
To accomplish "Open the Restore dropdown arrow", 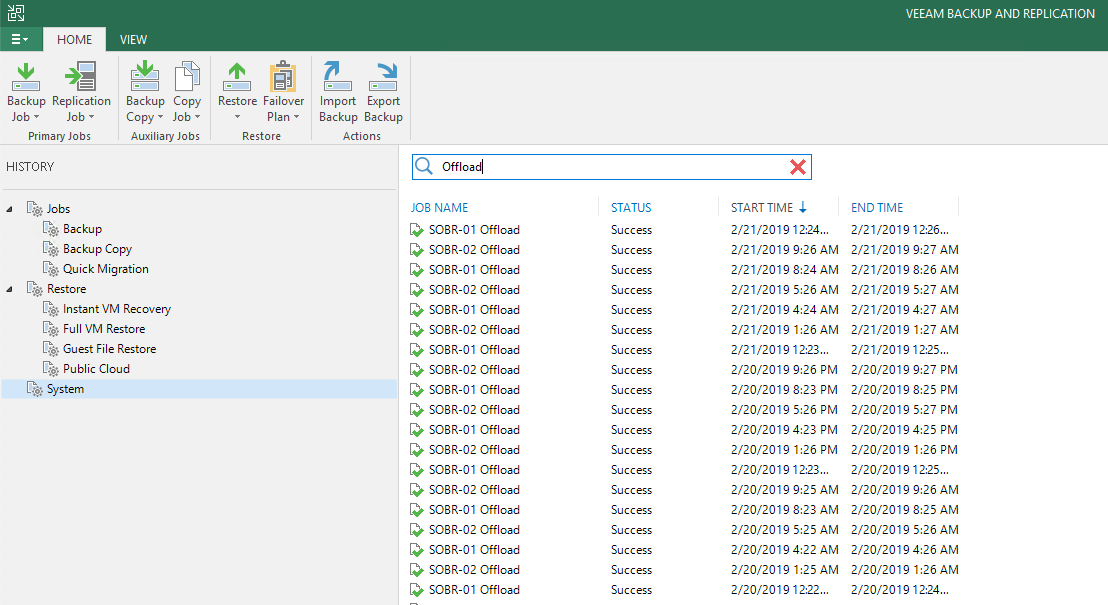I will coord(237,117).
